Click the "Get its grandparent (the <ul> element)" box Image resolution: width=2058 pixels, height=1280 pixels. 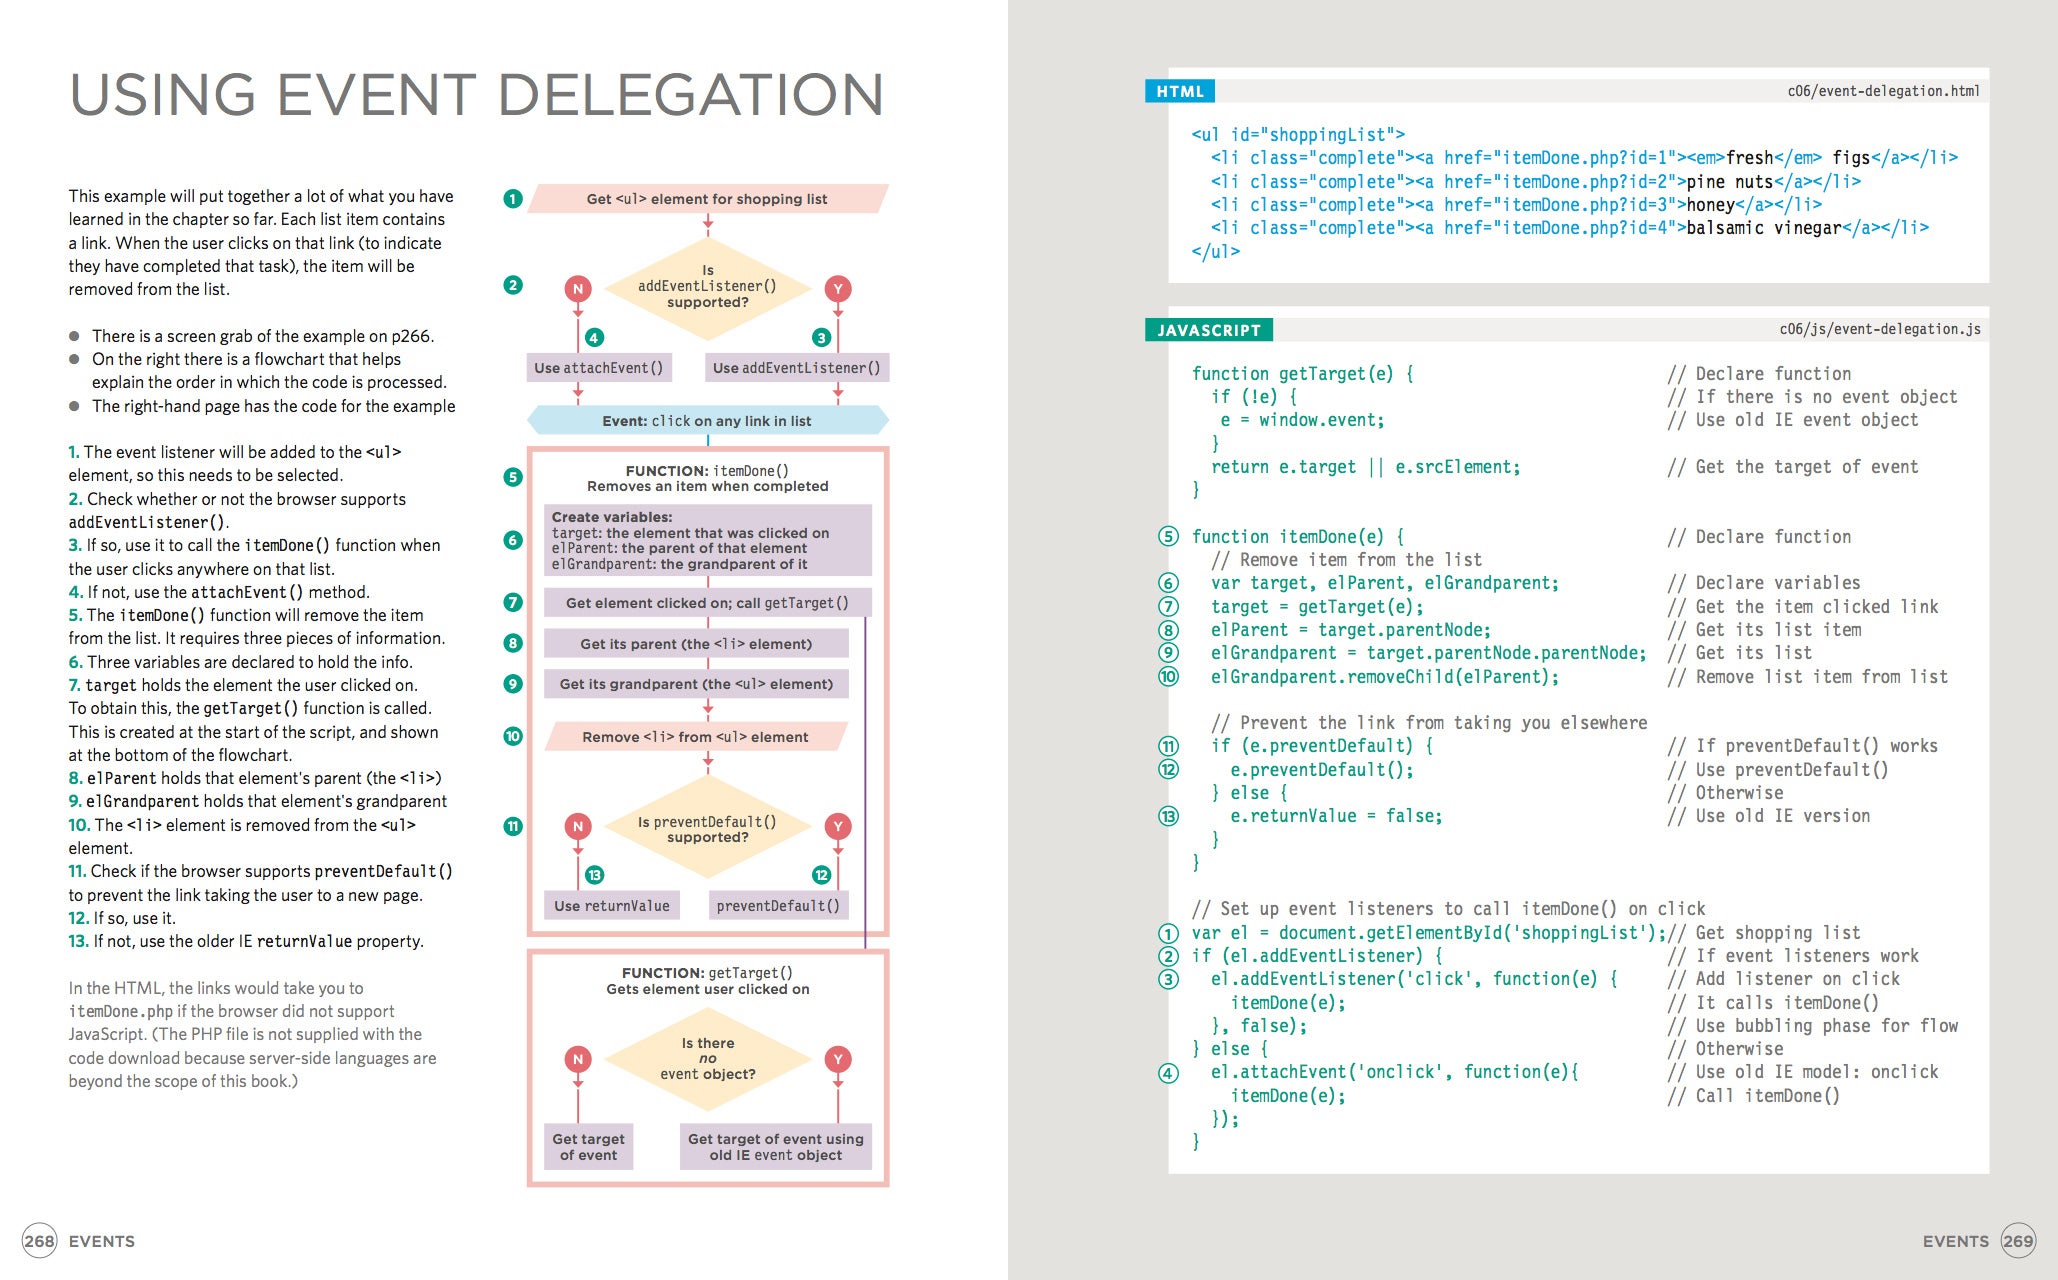(696, 684)
